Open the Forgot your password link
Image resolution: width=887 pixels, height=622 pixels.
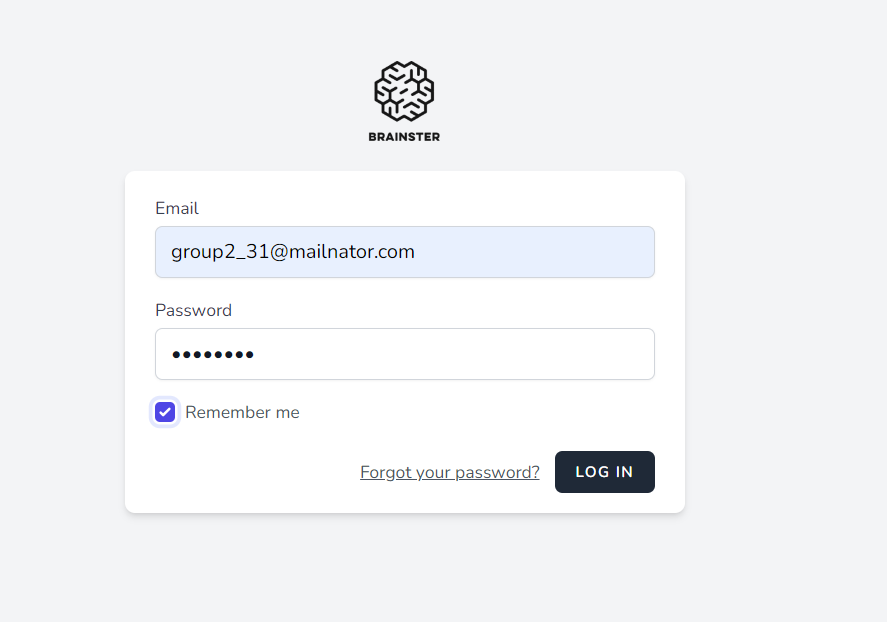point(449,472)
